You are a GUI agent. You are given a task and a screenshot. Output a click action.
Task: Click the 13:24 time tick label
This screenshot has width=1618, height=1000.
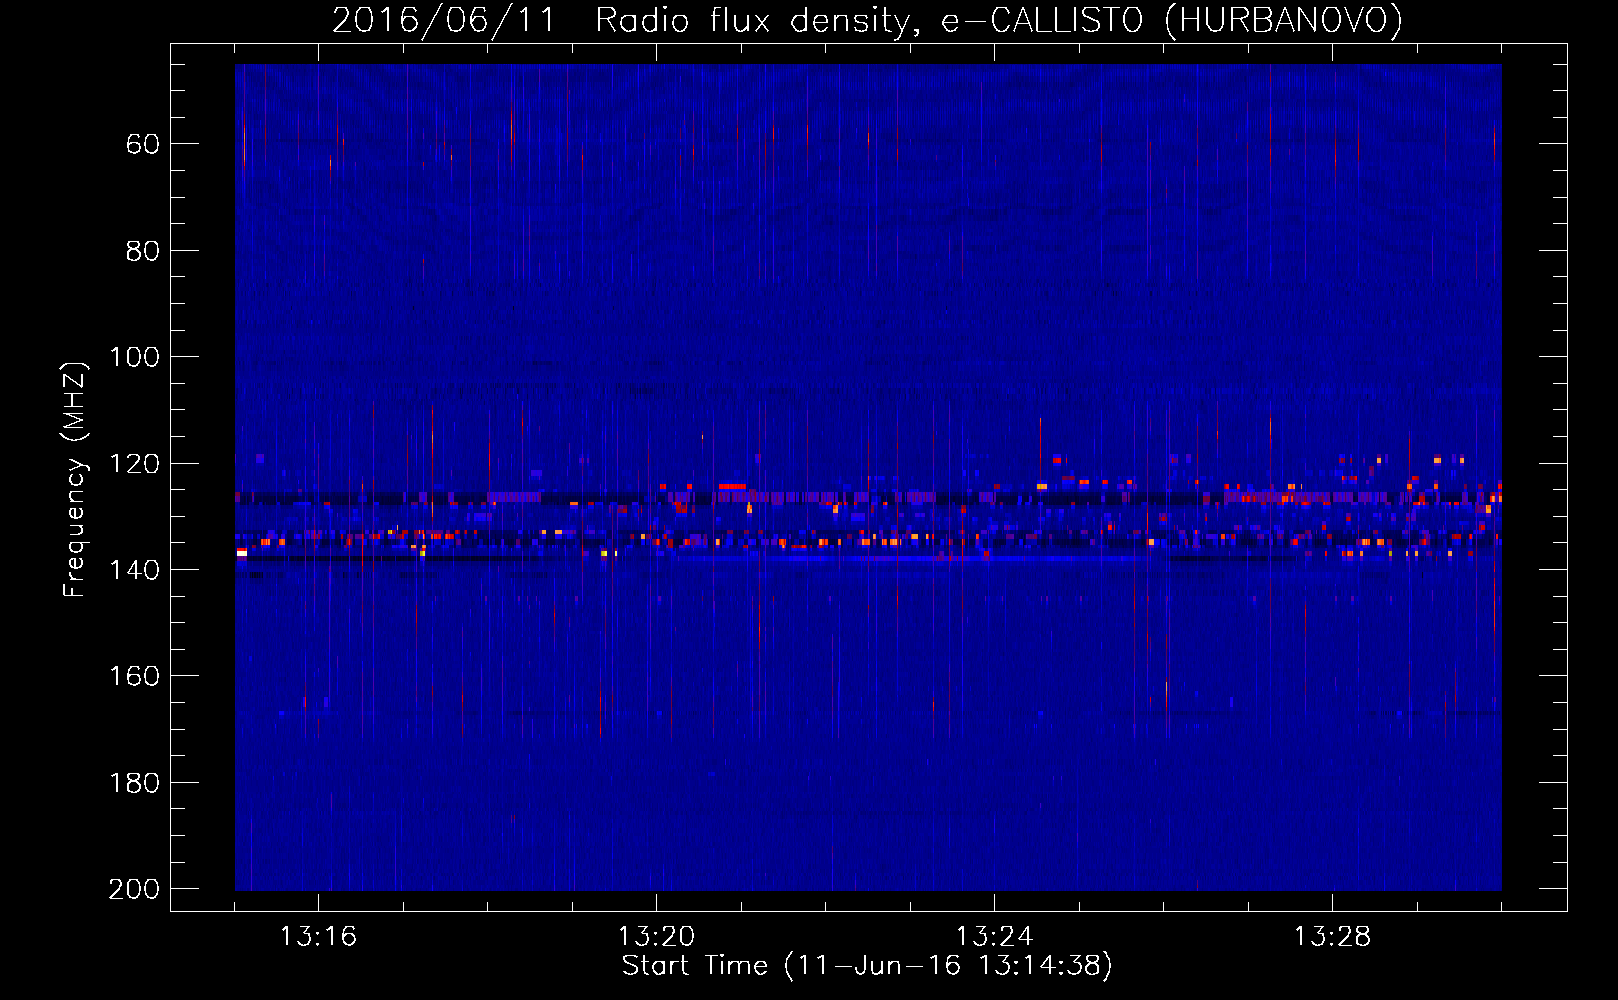point(994,937)
